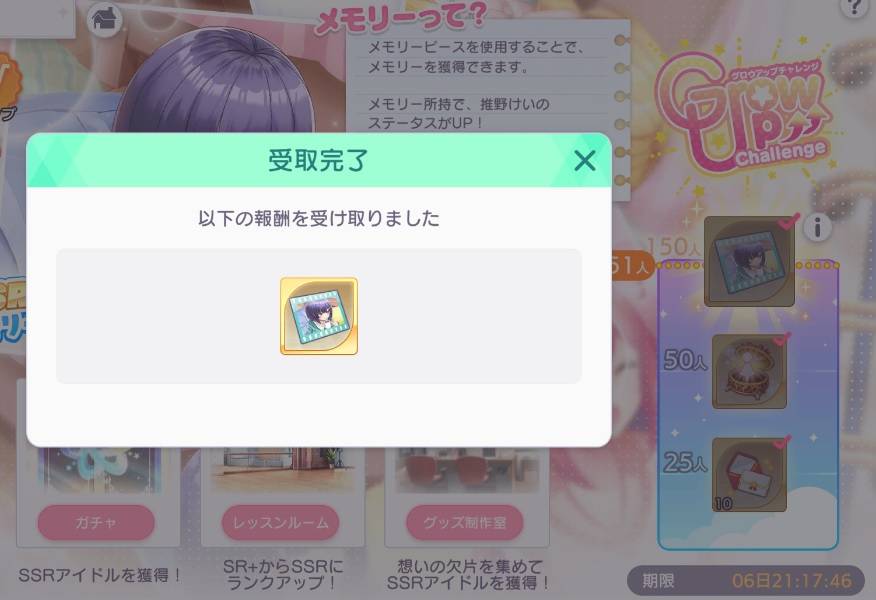Click the 以下の報酬を受け取りました message text
Image resolution: width=876 pixels, height=600 pixels.
pyautogui.click(x=318, y=218)
